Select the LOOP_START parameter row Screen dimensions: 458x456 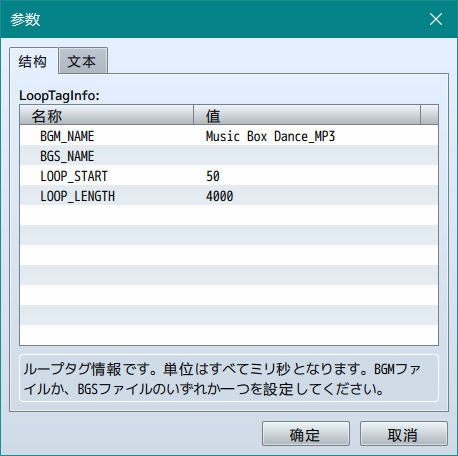(229, 175)
